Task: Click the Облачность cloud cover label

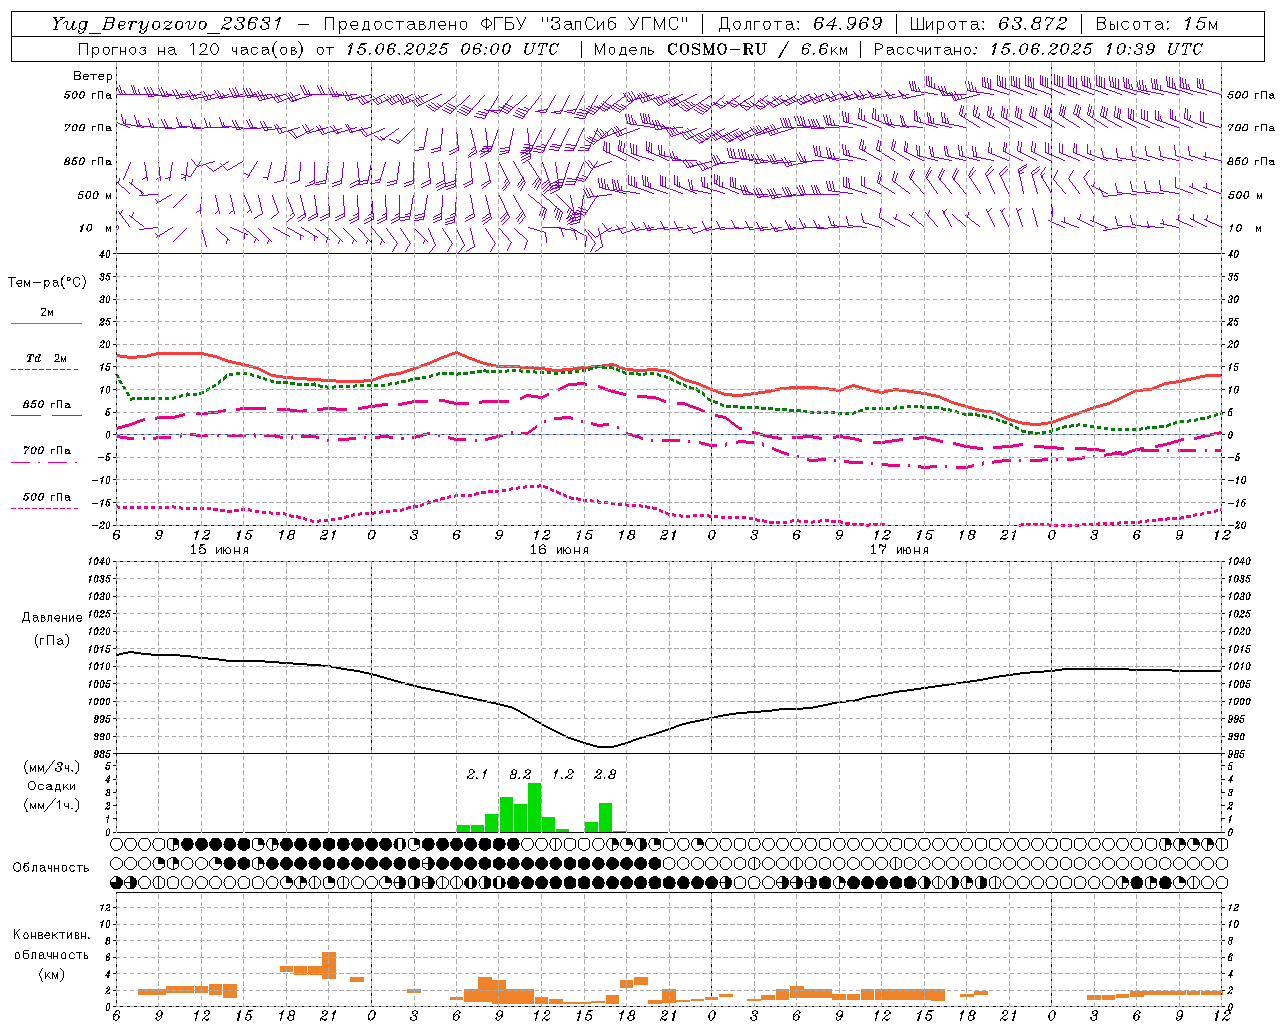Action: click(x=51, y=868)
